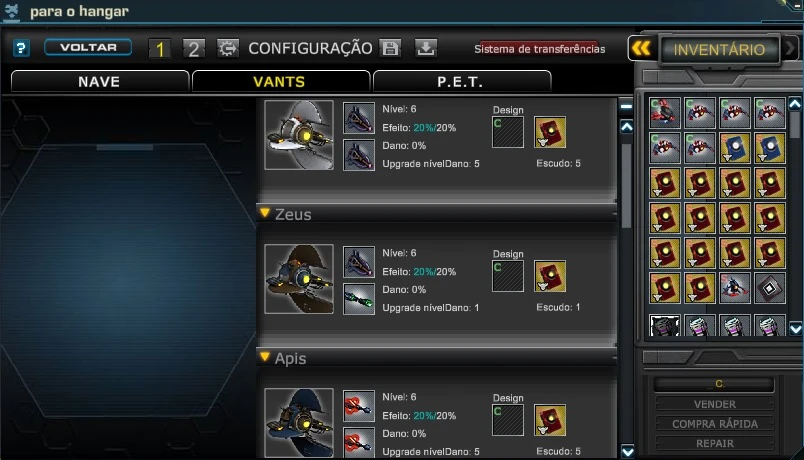Image resolution: width=804 pixels, height=460 pixels.
Task: Open the gear settings icon beside CONFIGURAÇÃO
Action: pyautogui.click(x=228, y=49)
